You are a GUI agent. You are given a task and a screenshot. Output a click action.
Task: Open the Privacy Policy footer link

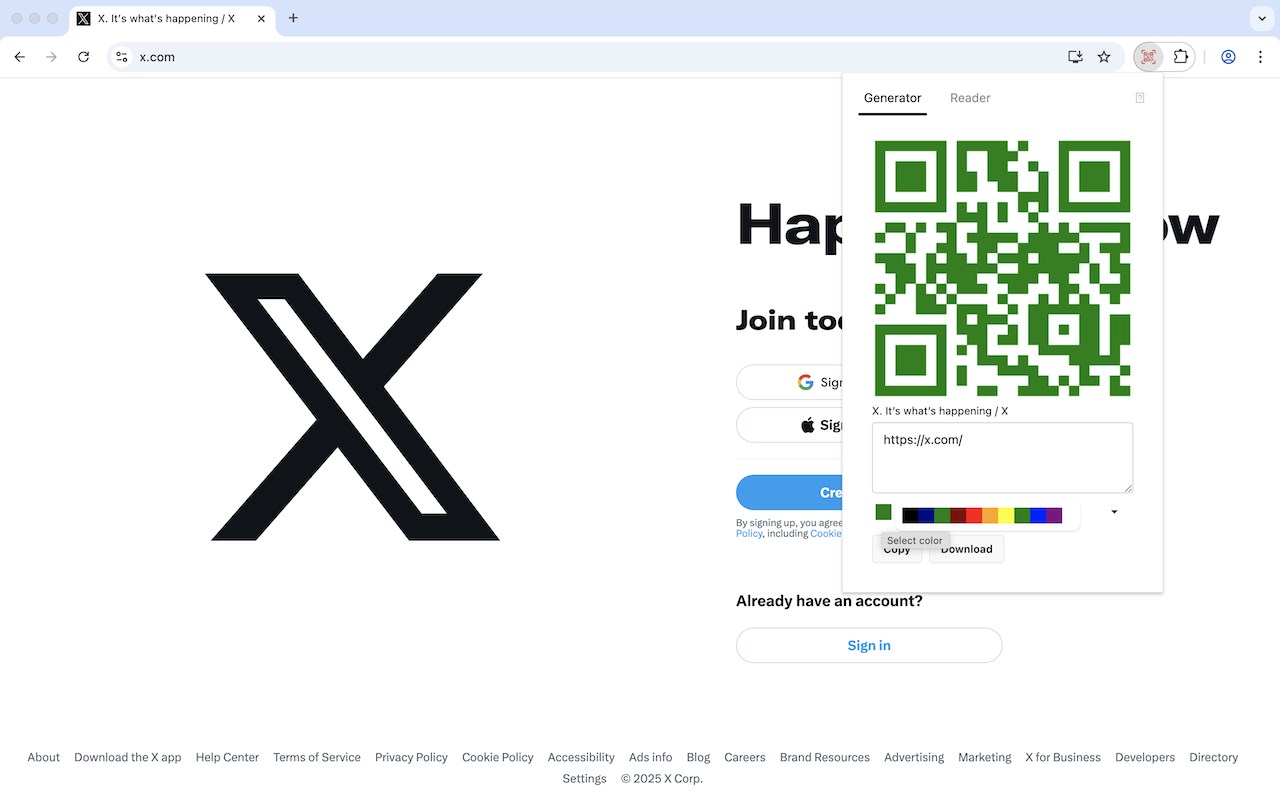pyautogui.click(x=411, y=757)
